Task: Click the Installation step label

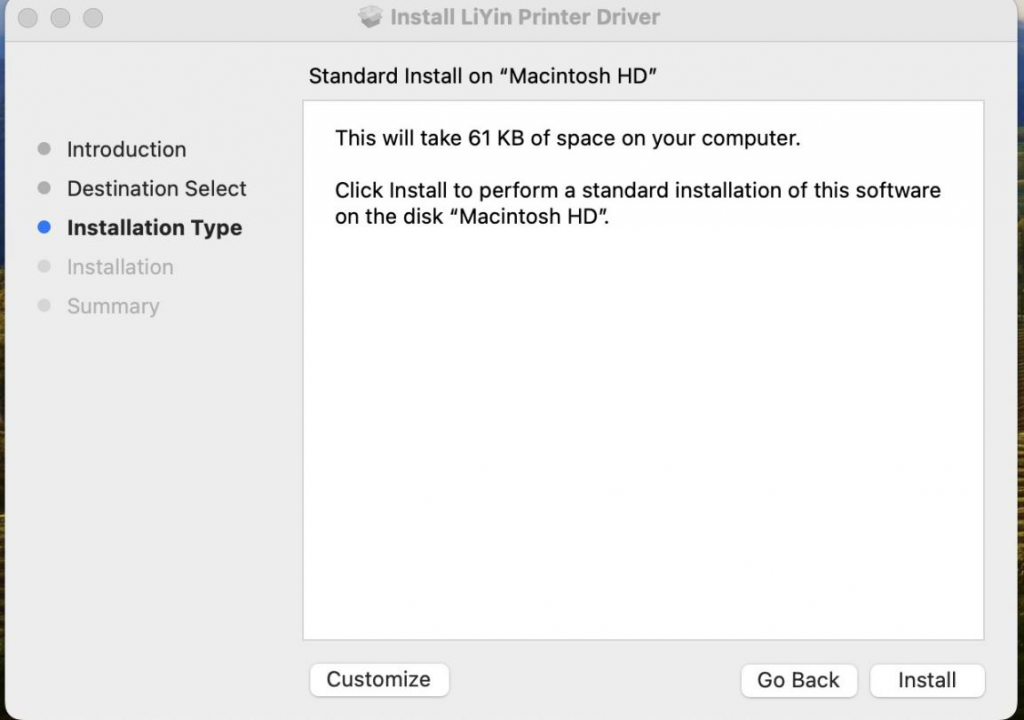Action: point(120,267)
